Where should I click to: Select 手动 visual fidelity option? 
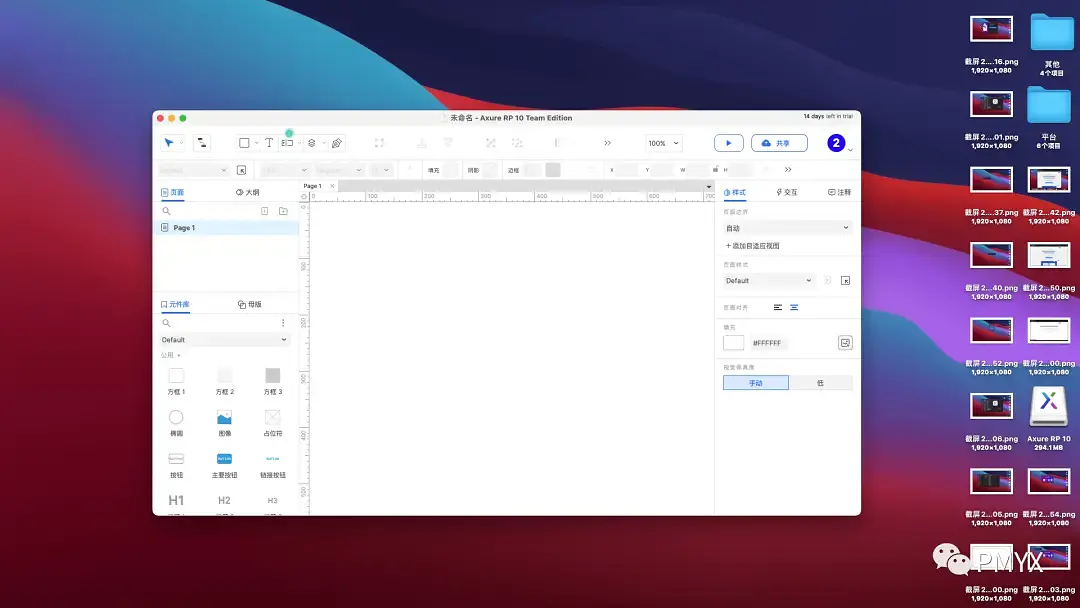[756, 383]
